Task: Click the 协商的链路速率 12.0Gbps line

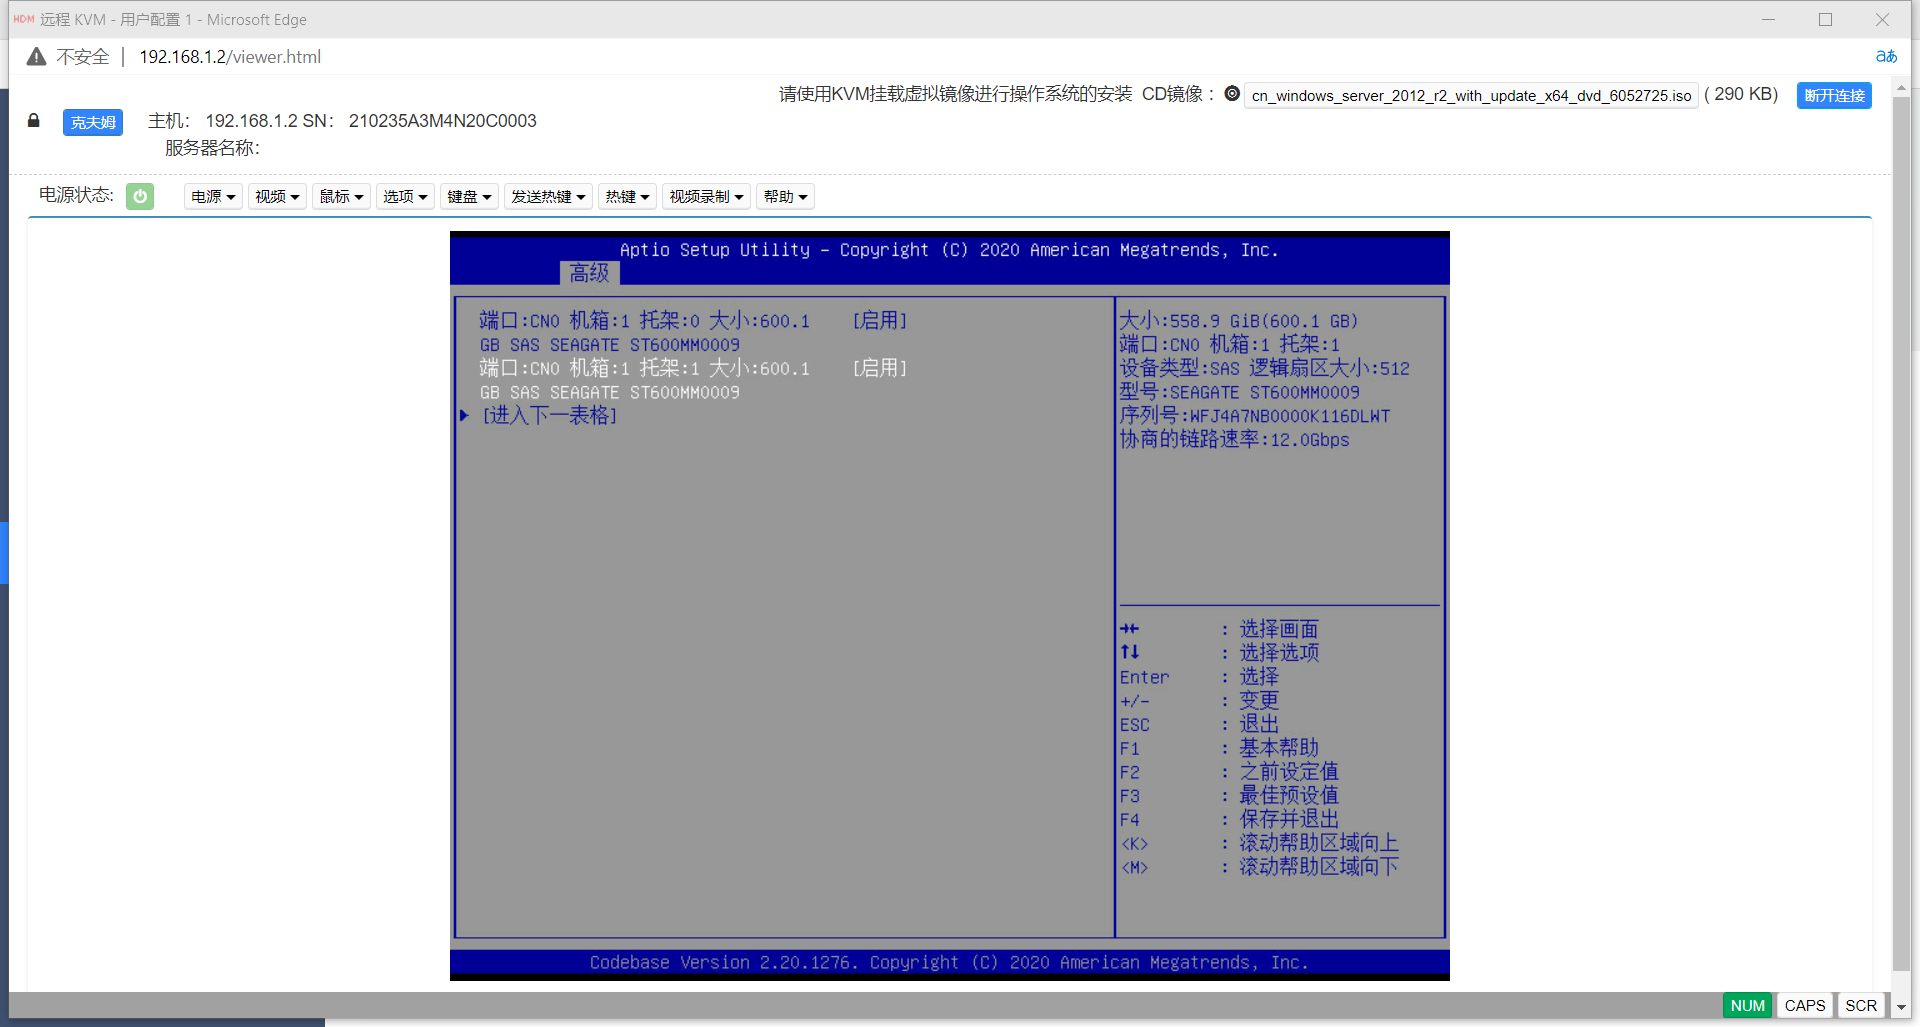Action: click(x=1234, y=440)
